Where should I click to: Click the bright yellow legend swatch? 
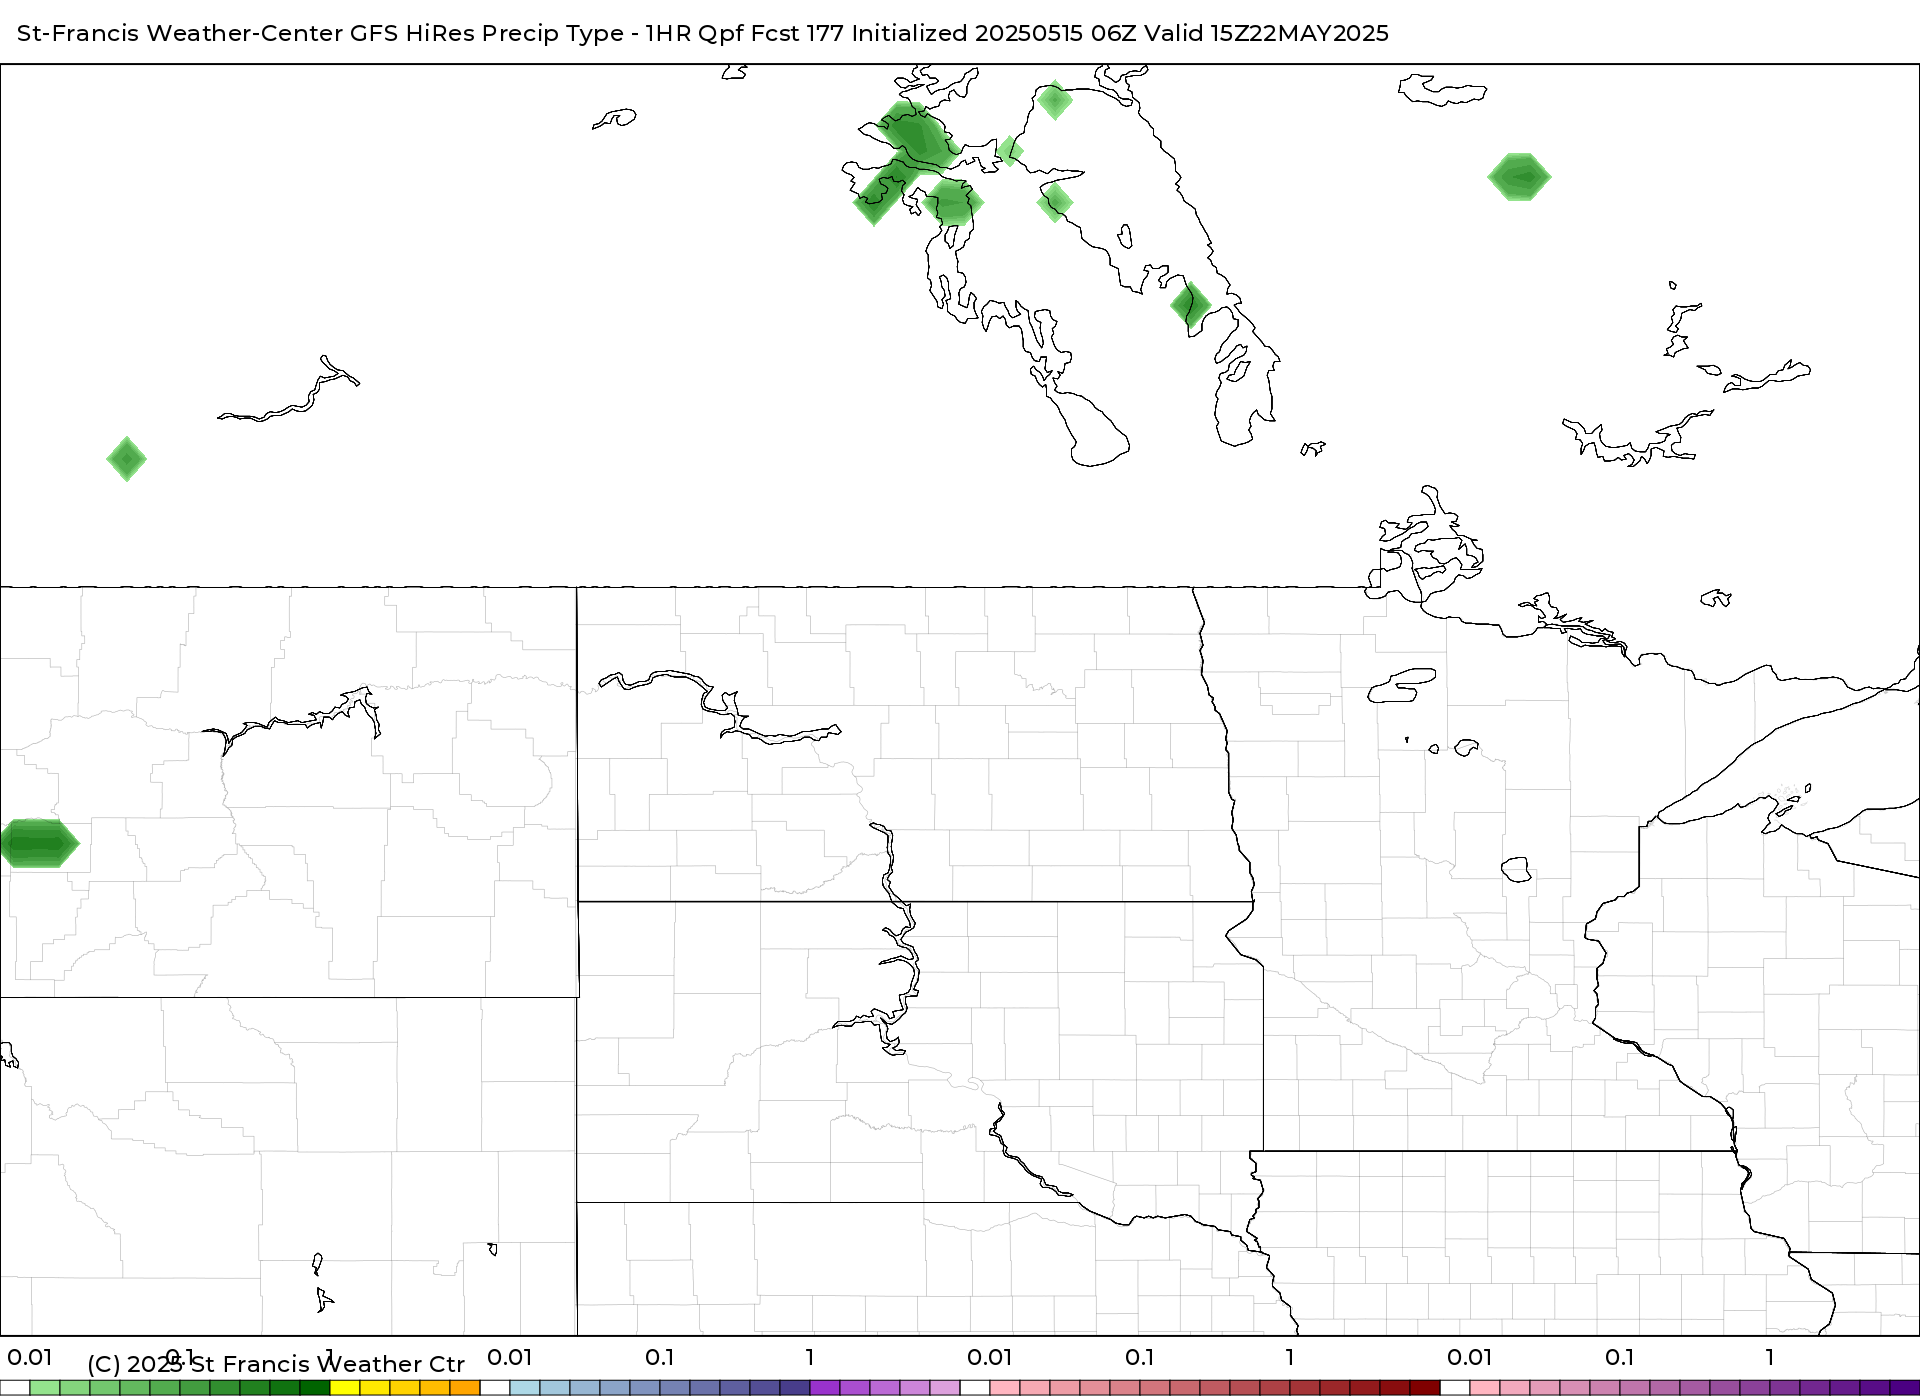click(345, 1388)
